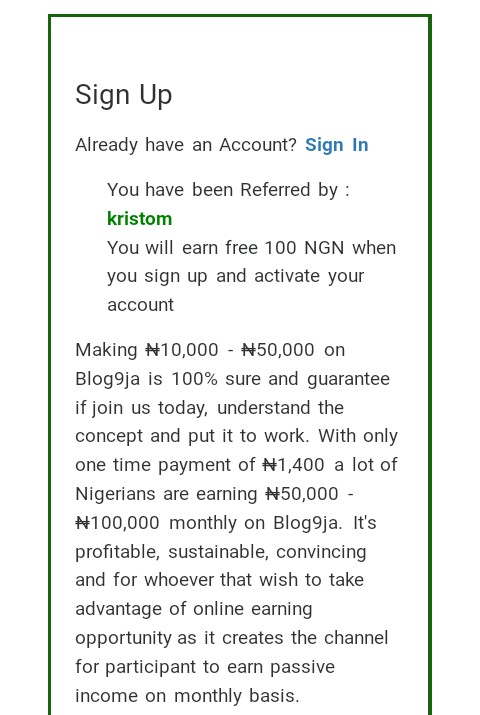Viewport: 480px width, 715px height.
Task: Click the word 'Nigerians' in the paragraph
Action: coord(115,494)
